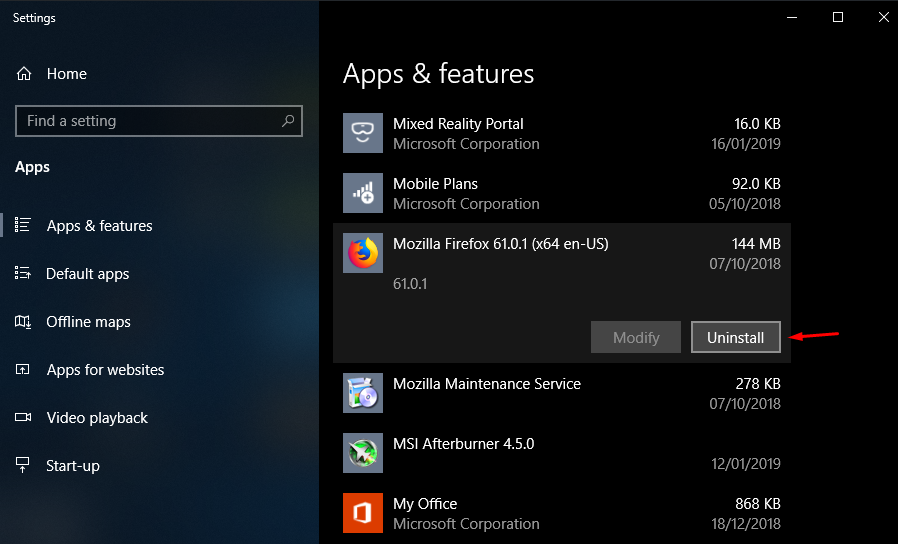This screenshot has height=544, width=898.
Task: Click the Default apps sidebar icon
Action: (x=22, y=273)
